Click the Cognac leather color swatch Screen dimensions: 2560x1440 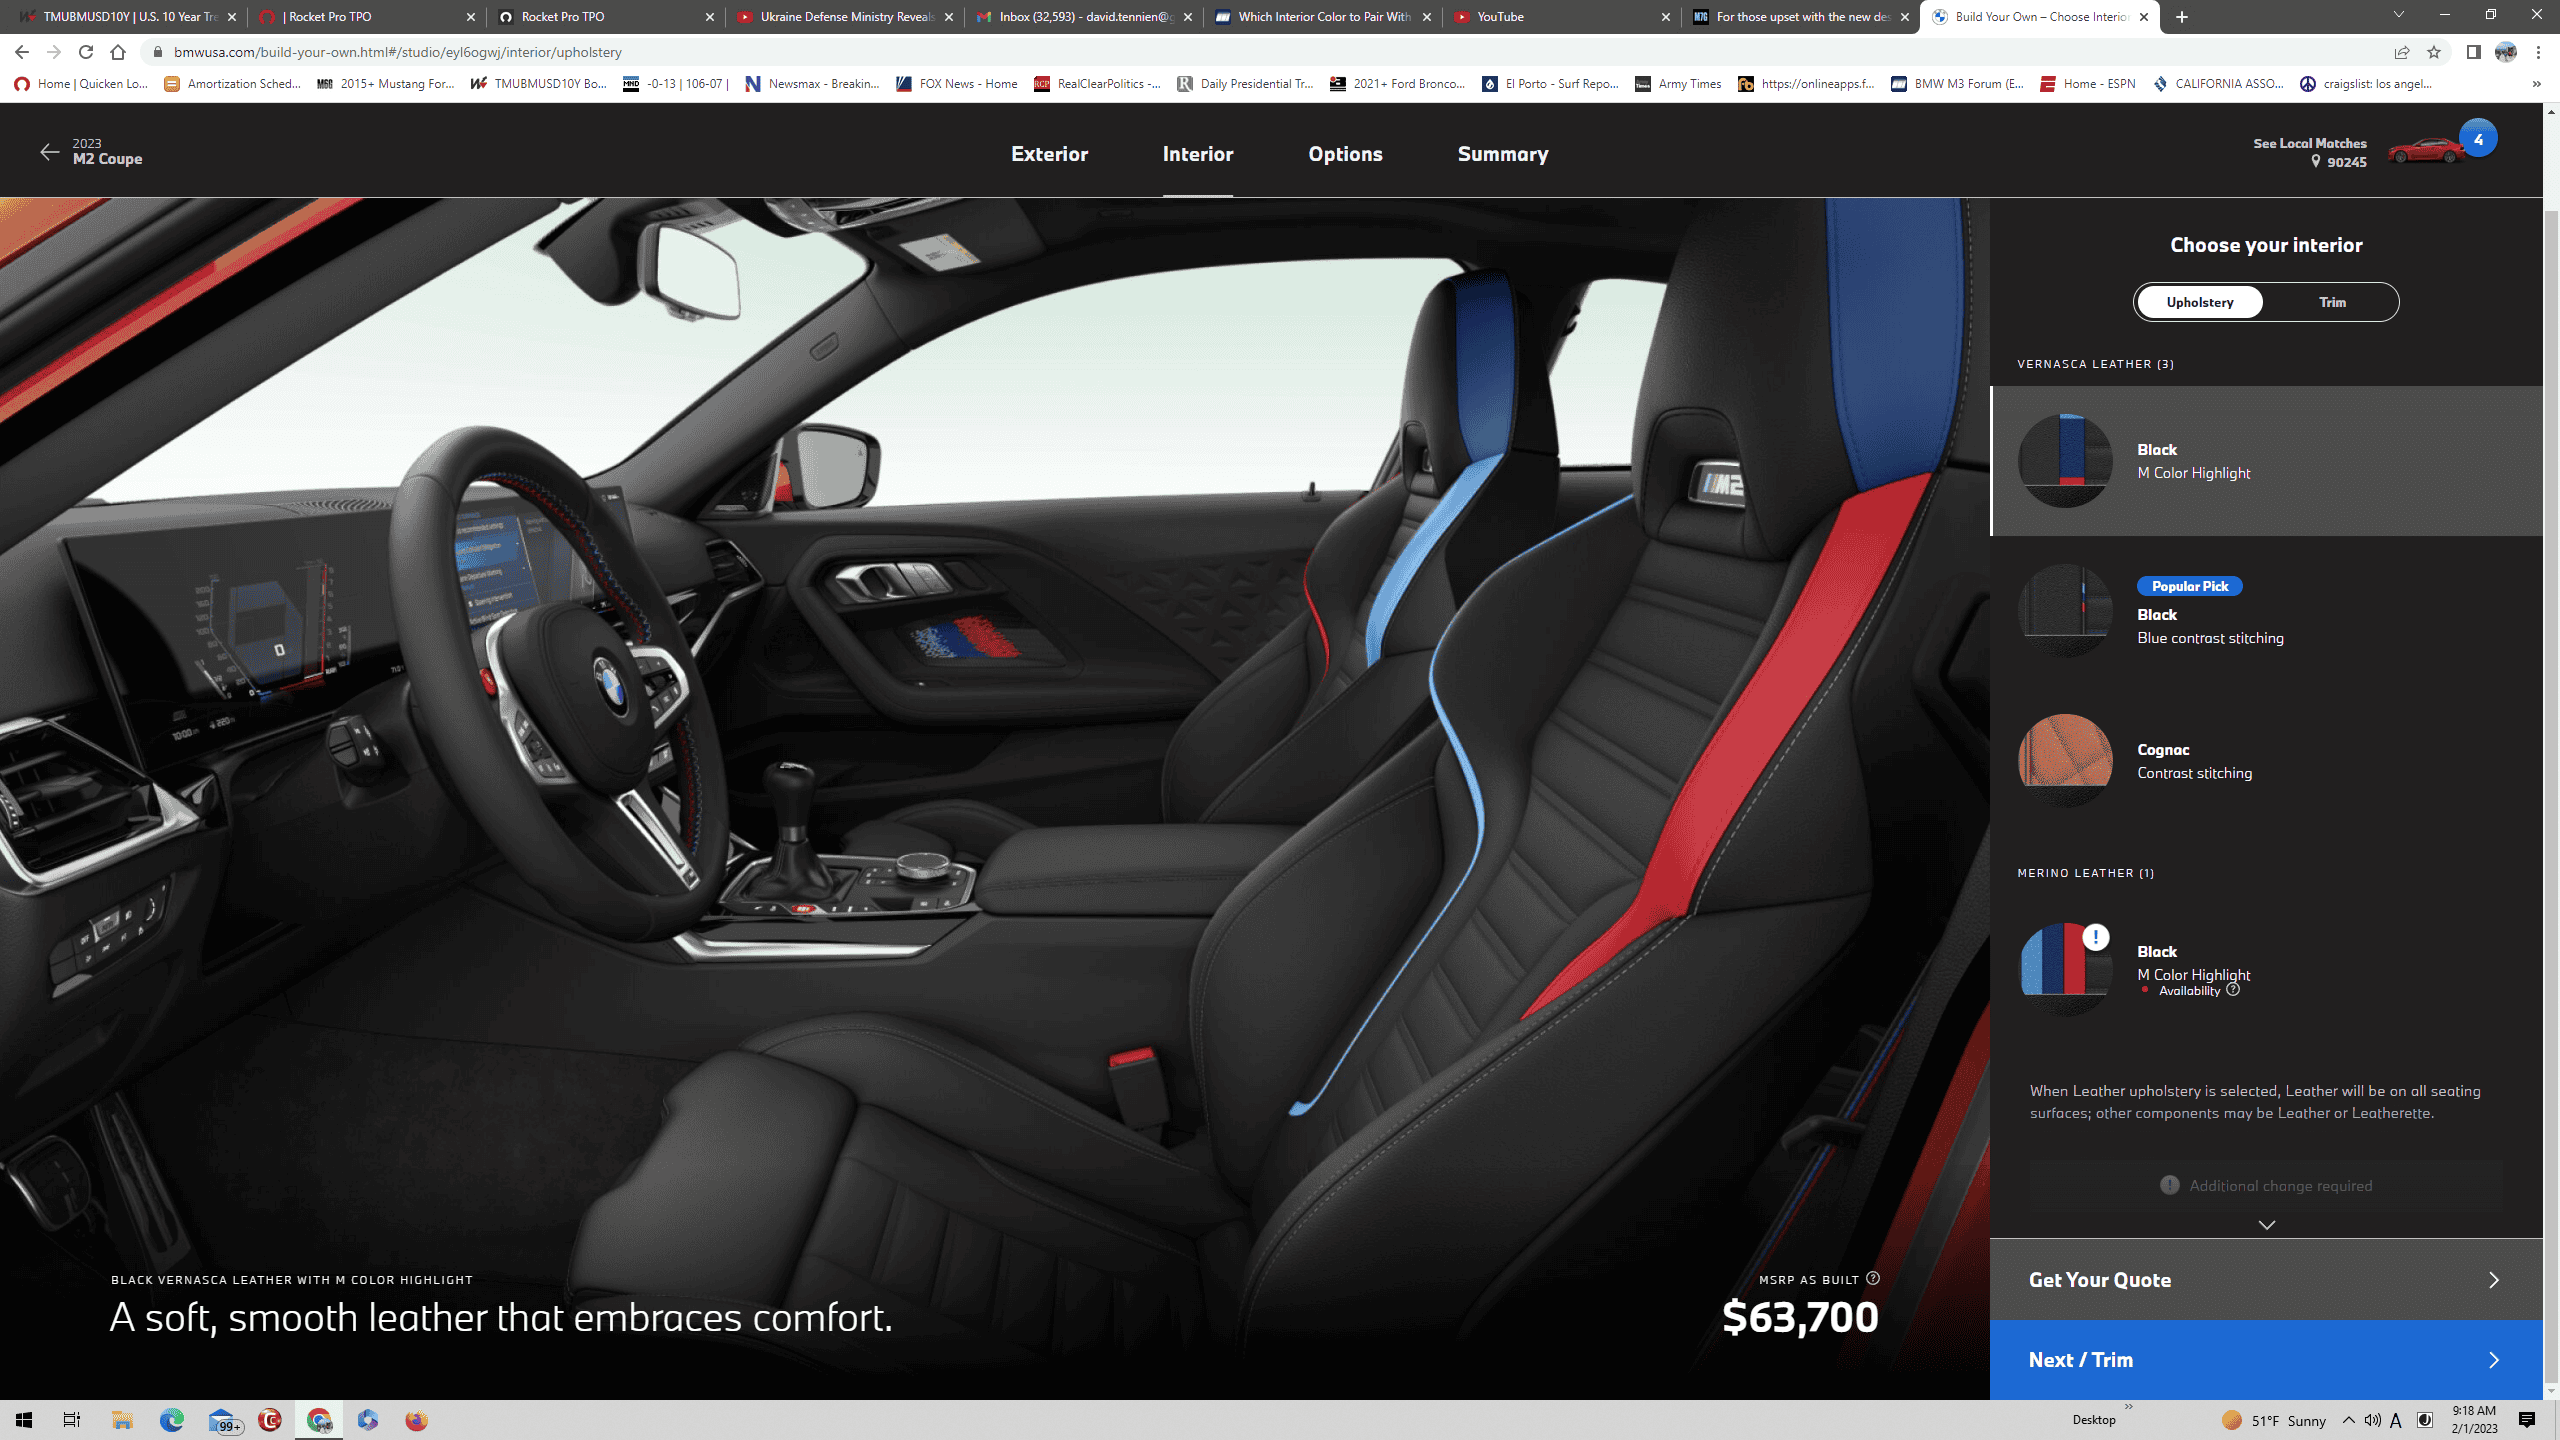coord(2065,761)
